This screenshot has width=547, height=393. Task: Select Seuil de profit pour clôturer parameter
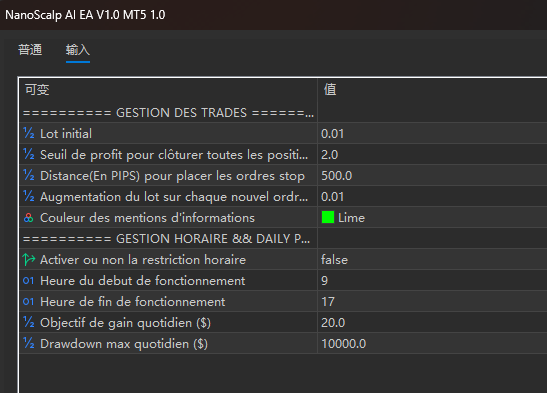pyautogui.click(x=174, y=154)
